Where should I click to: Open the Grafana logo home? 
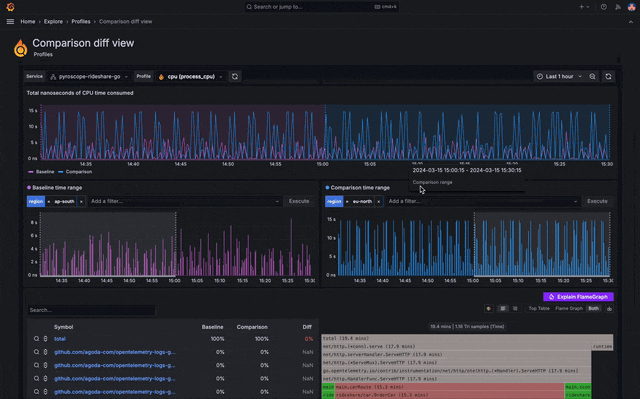[11, 7]
